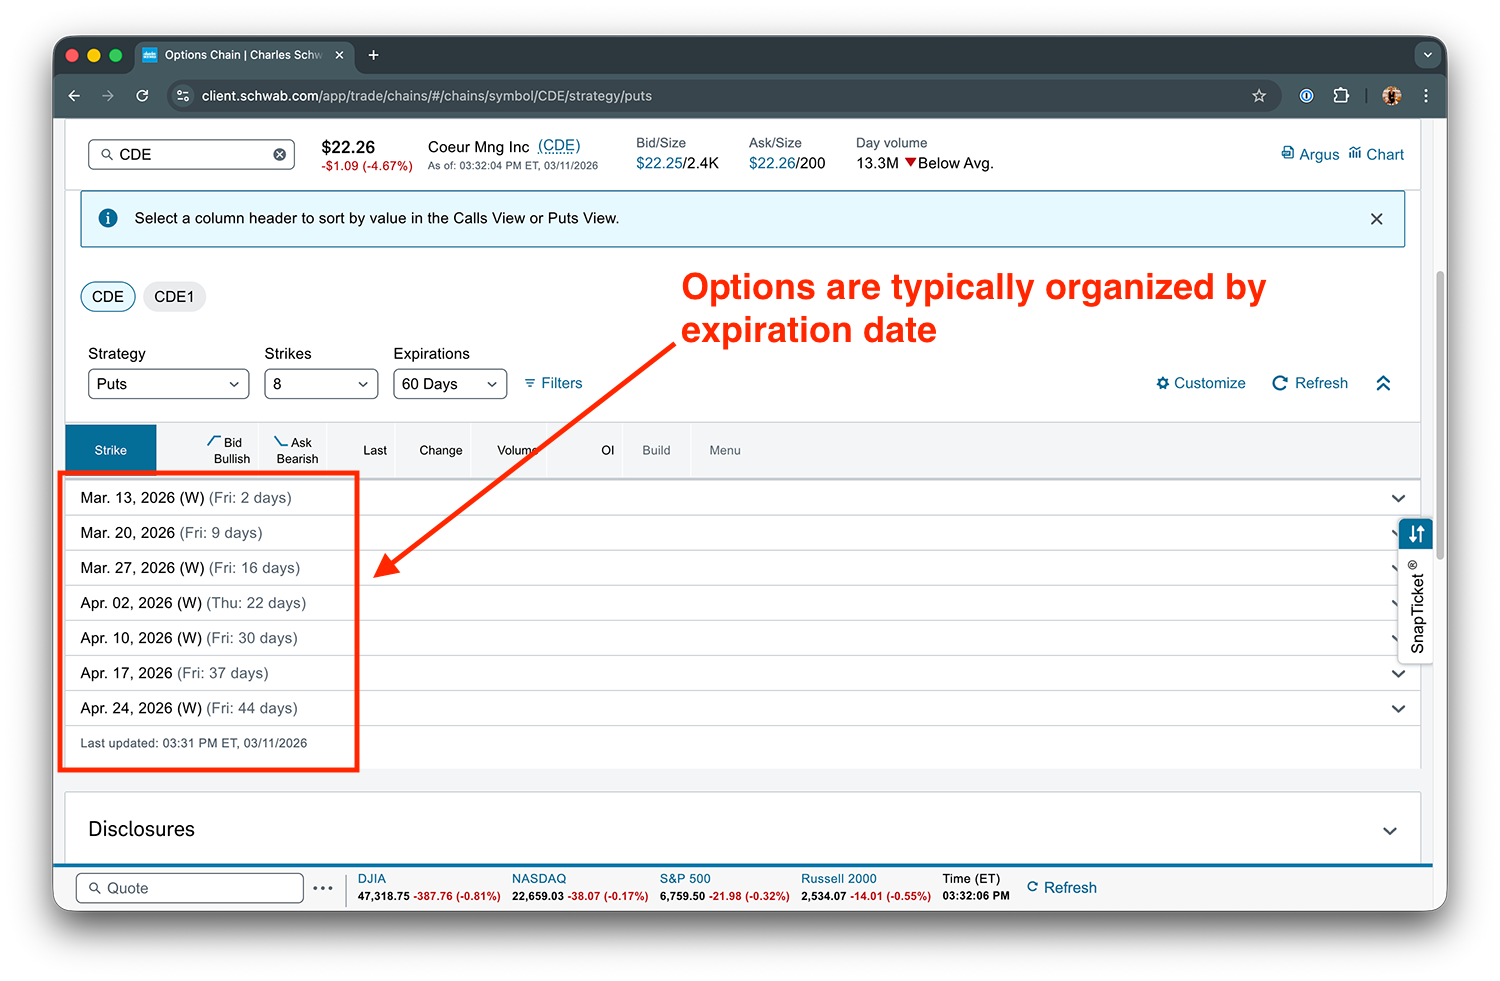Click the chevron on the Apr. 24, 2026 (W) row
The height and width of the screenshot is (981, 1500).
(1398, 708)
